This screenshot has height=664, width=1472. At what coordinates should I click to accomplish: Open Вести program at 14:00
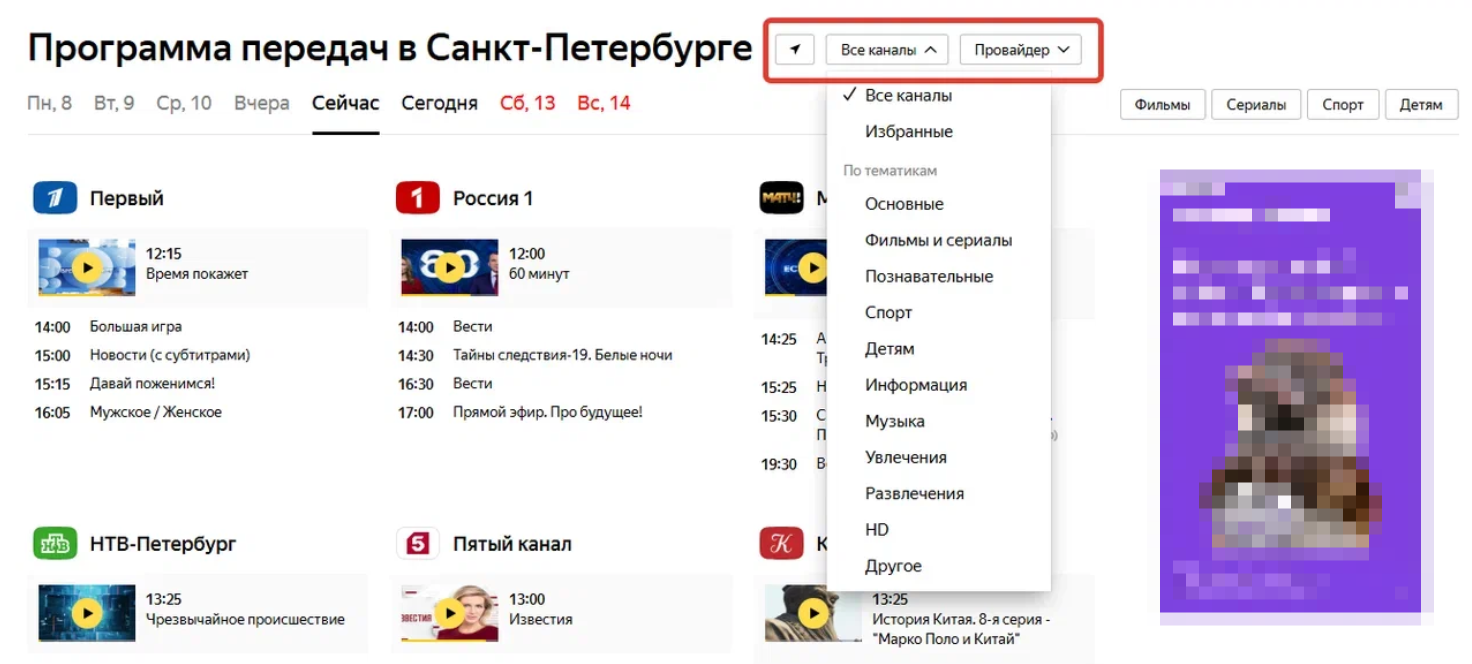tap(472, 327)
